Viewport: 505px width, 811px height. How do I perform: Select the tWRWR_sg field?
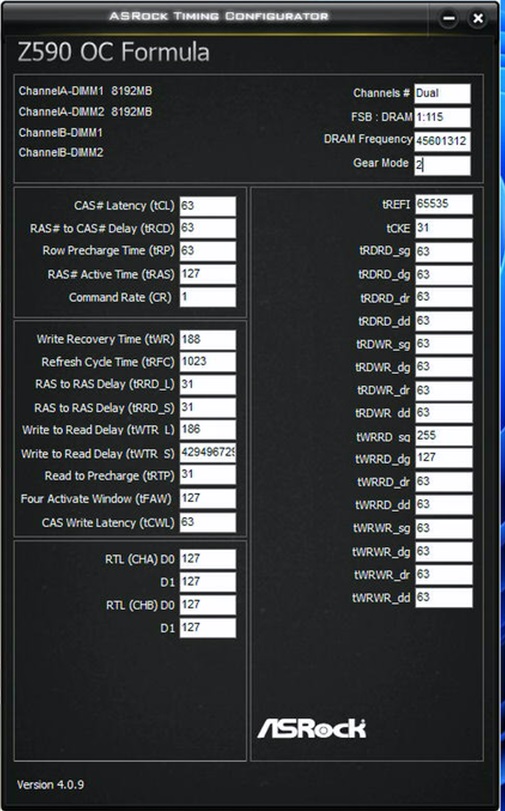coord(443,529)
